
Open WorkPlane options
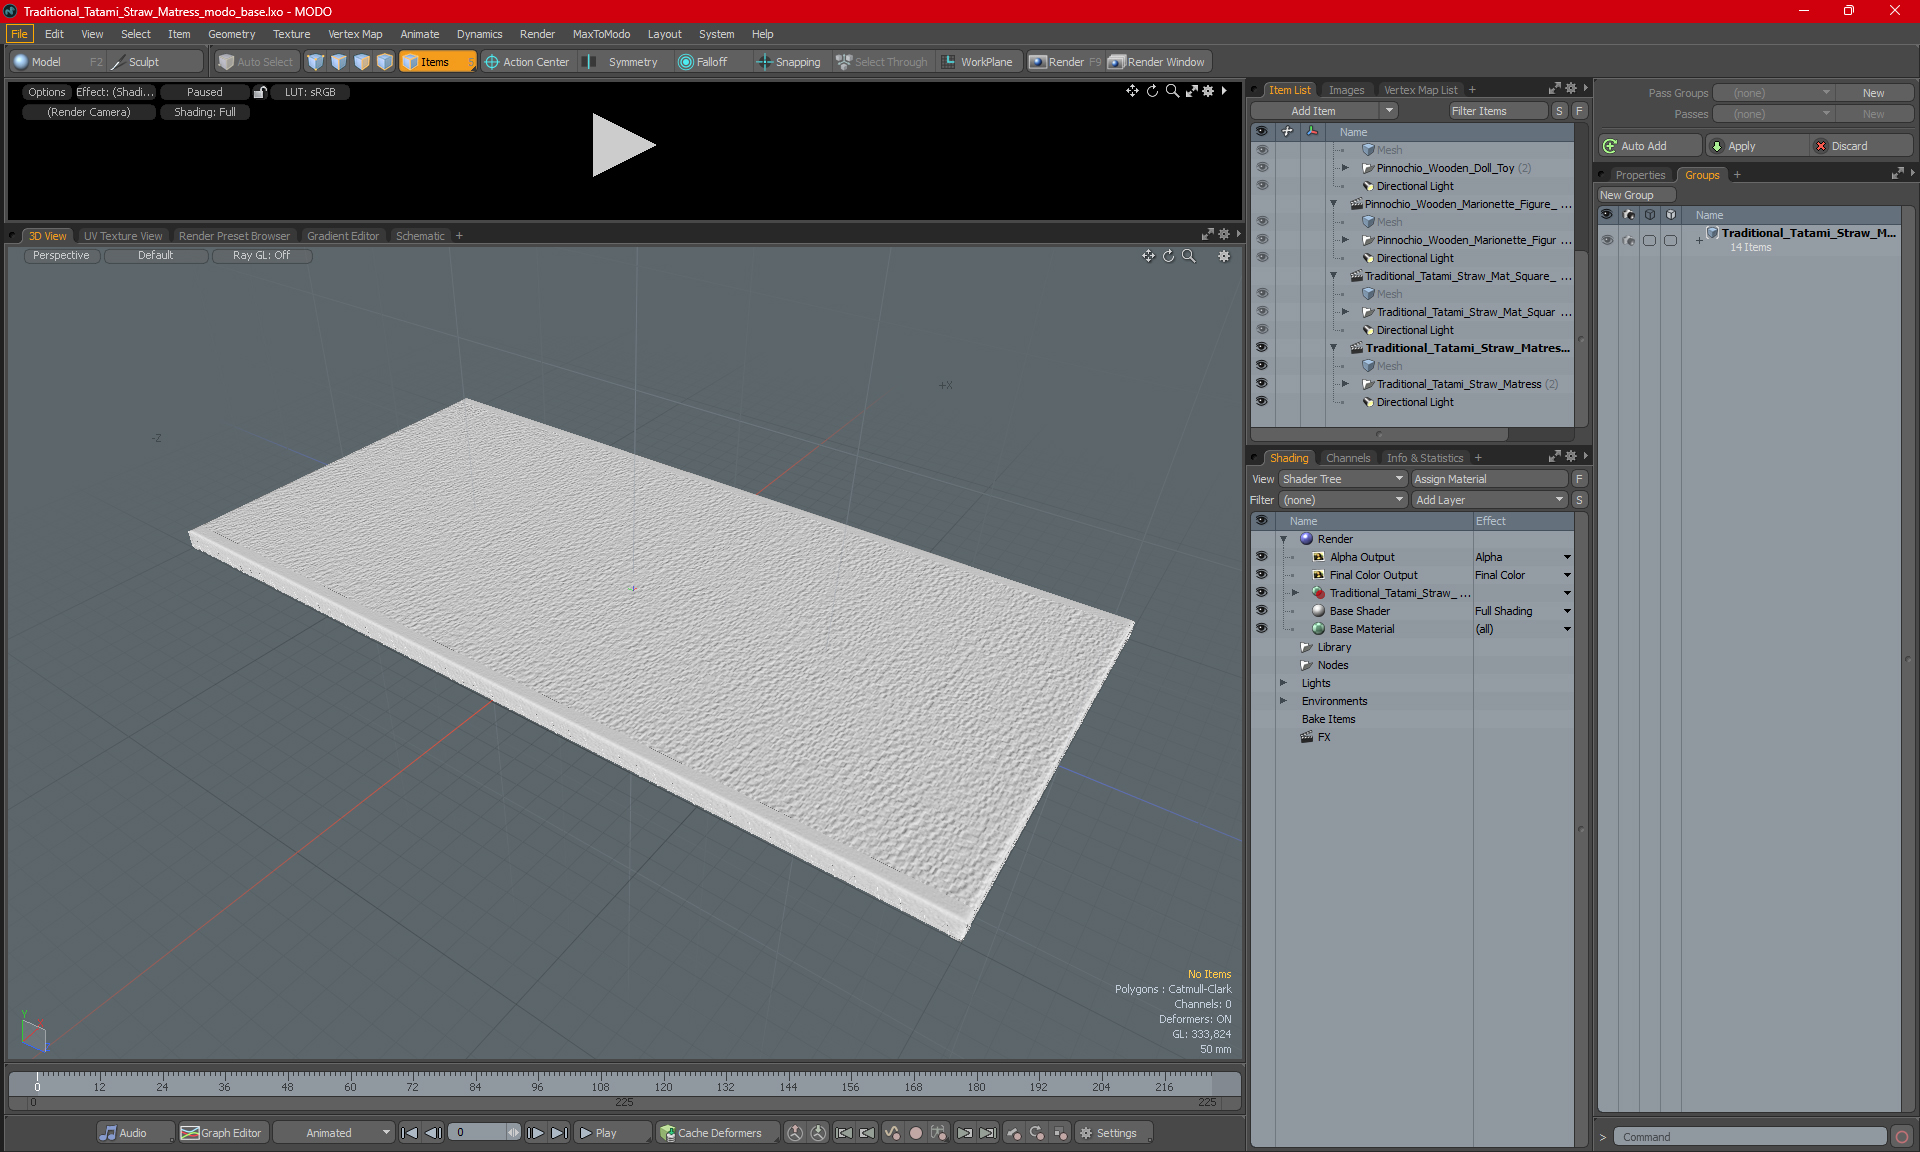click(977, 62)
